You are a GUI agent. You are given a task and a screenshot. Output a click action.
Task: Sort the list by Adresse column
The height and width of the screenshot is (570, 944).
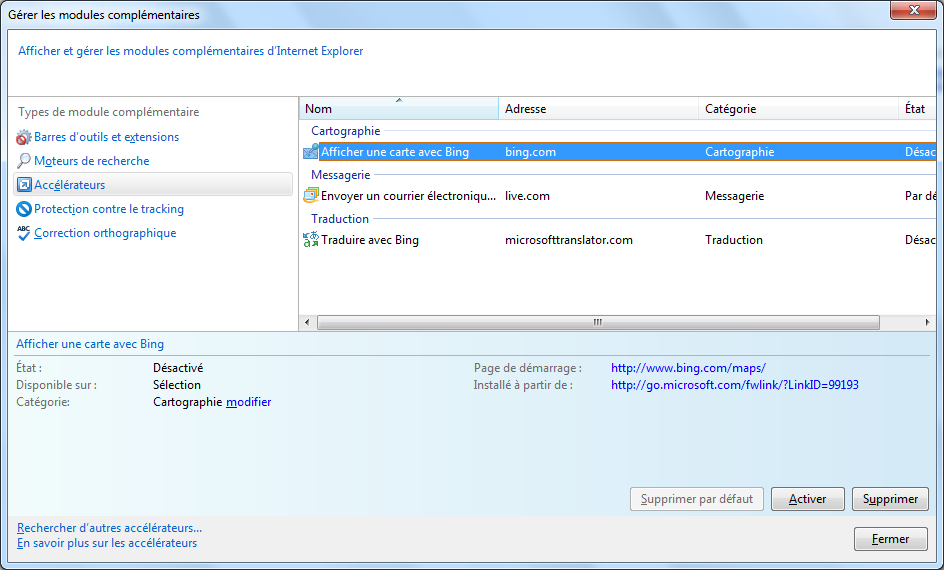598,108
